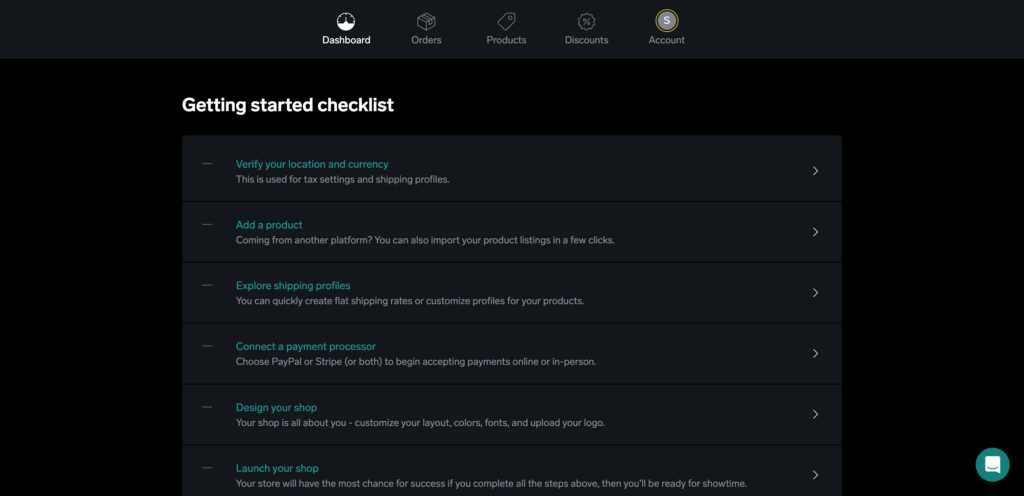Open chevron for Connect a payment processor
Screen dimensions: 1024x496
tap(815, 353)
